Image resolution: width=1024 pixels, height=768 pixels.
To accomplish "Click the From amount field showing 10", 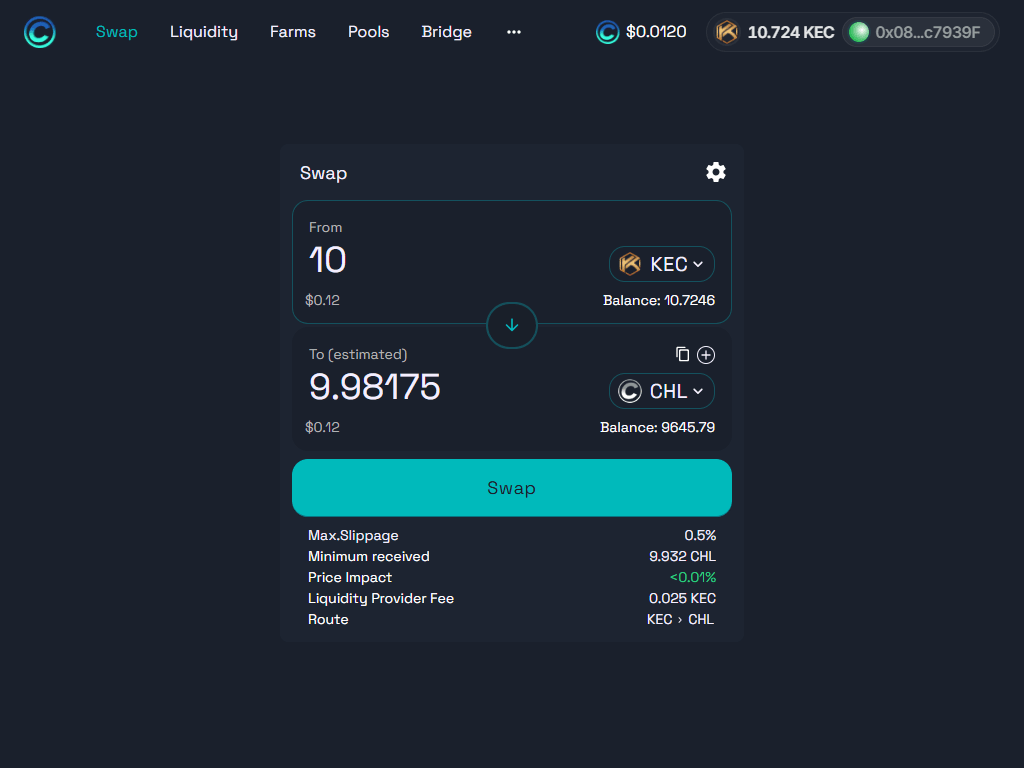I will (x=327, y=260).
